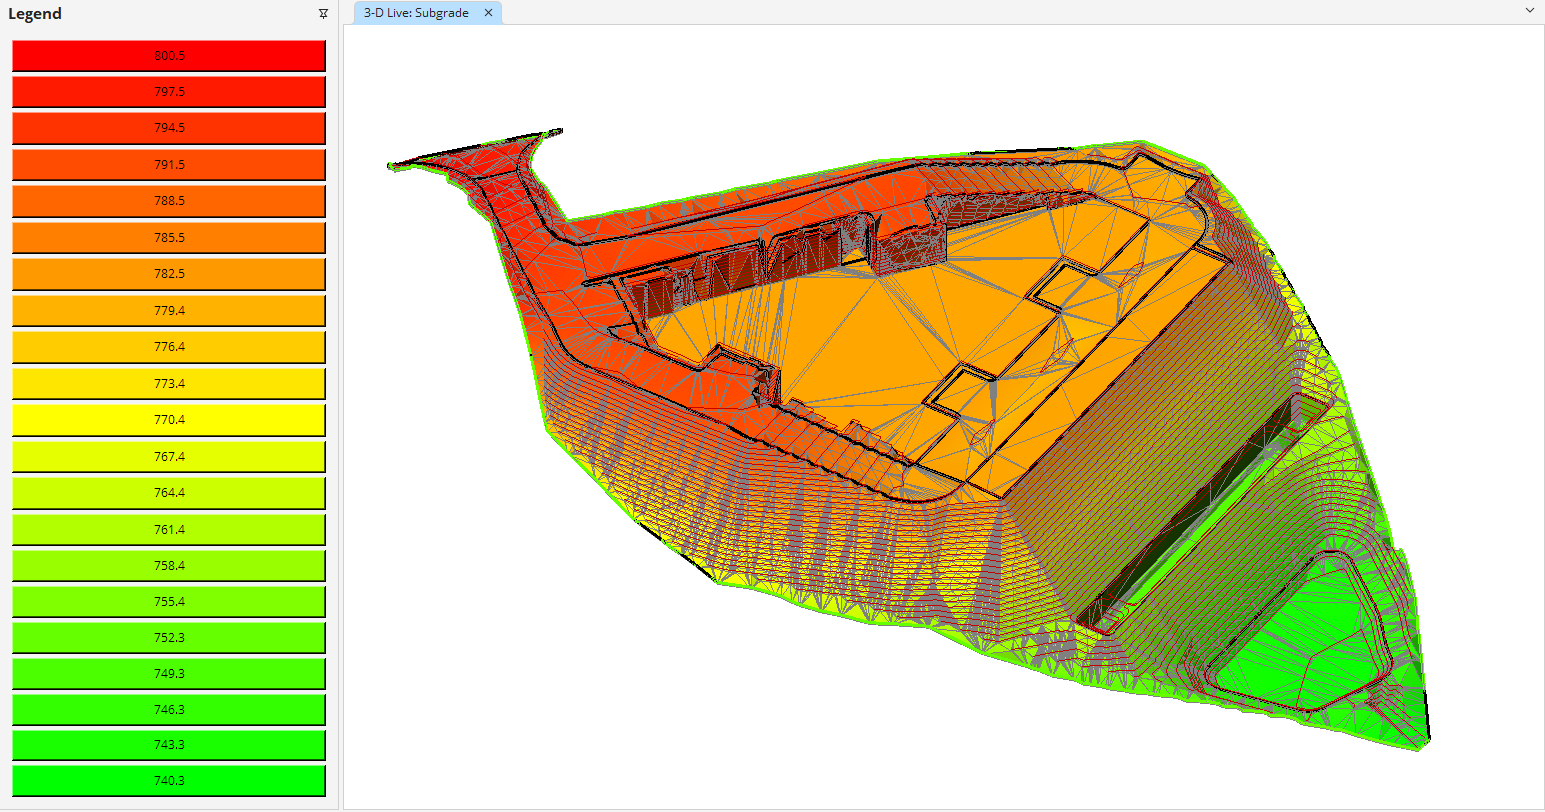Select the red 800.5 elevation swatch

168,55
